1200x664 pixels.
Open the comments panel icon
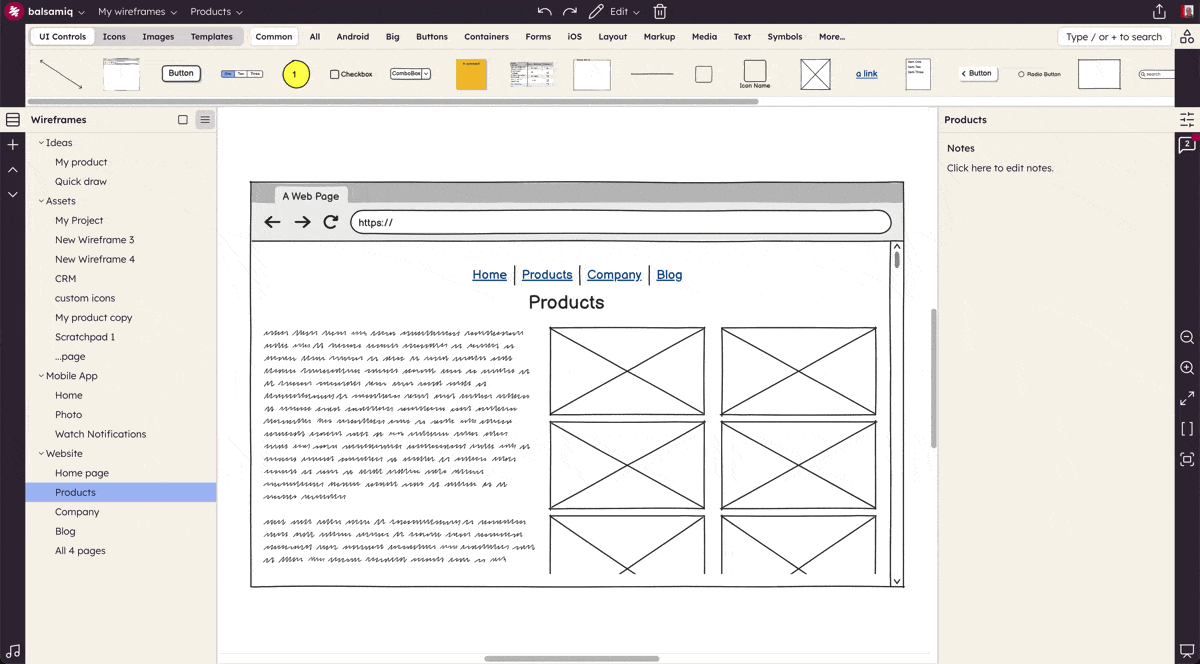[x=1187, y=146]
